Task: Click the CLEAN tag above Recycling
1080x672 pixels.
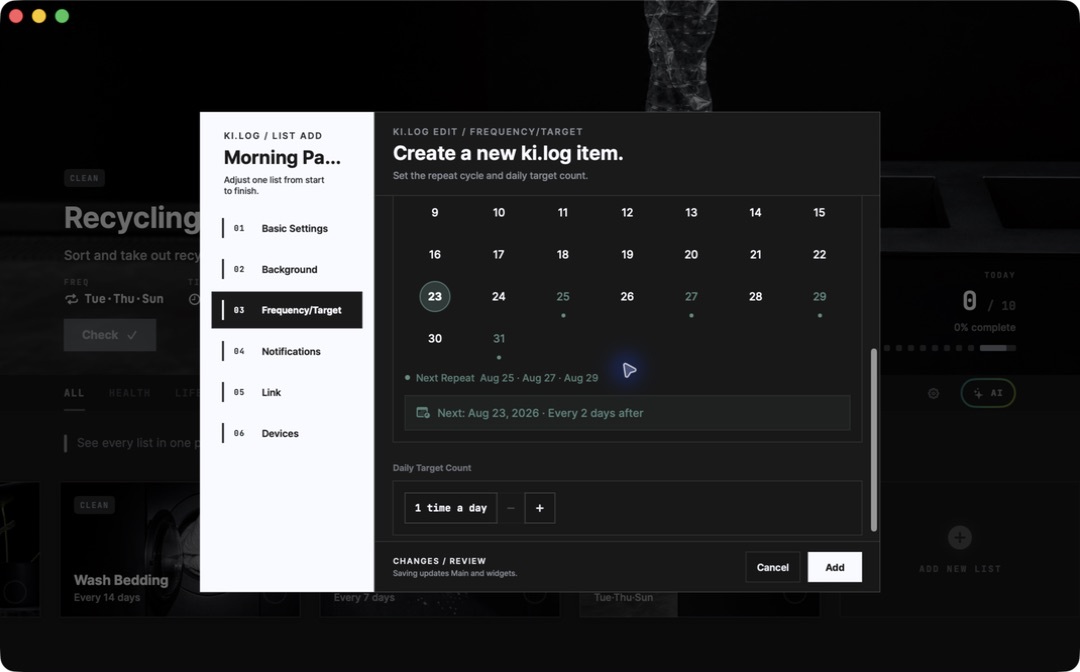Action: point(84,178)
